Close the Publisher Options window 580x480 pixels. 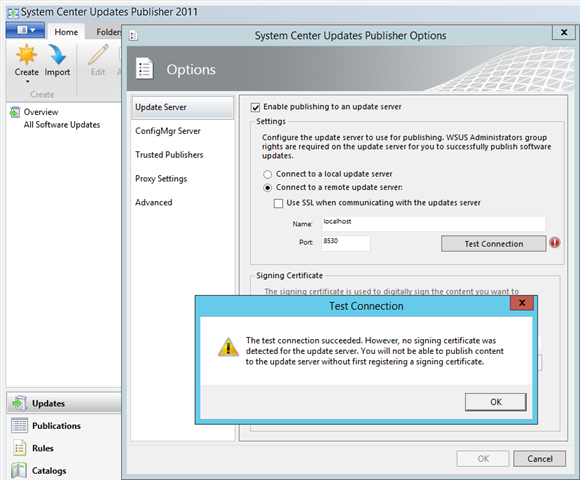[x=564, y=32]
